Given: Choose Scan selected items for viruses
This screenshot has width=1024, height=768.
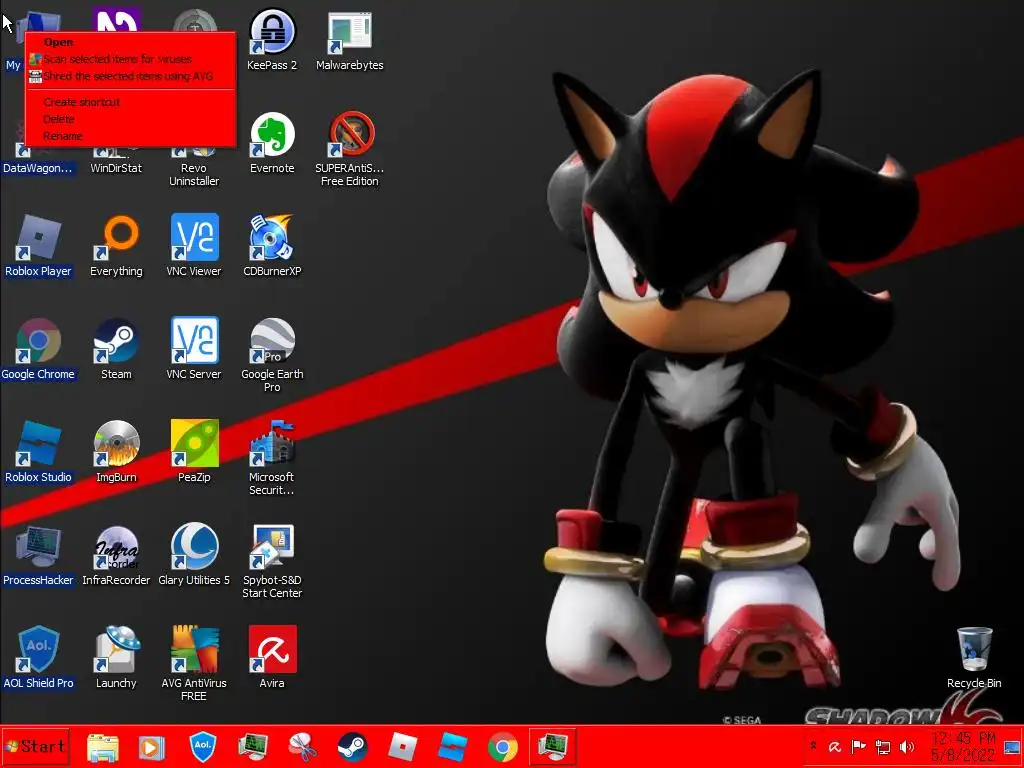Looking at the screenshot, I should point(131,59).
